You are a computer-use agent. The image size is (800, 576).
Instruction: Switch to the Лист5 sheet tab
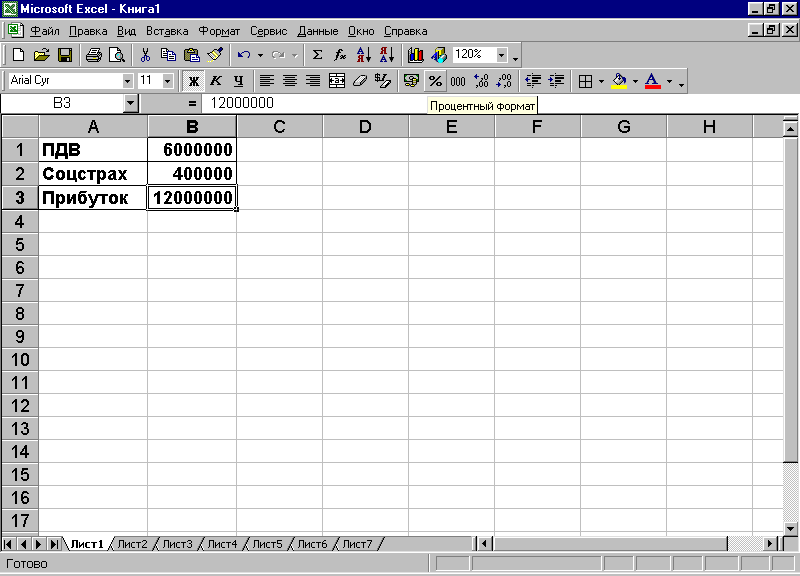tap(267, 544)
